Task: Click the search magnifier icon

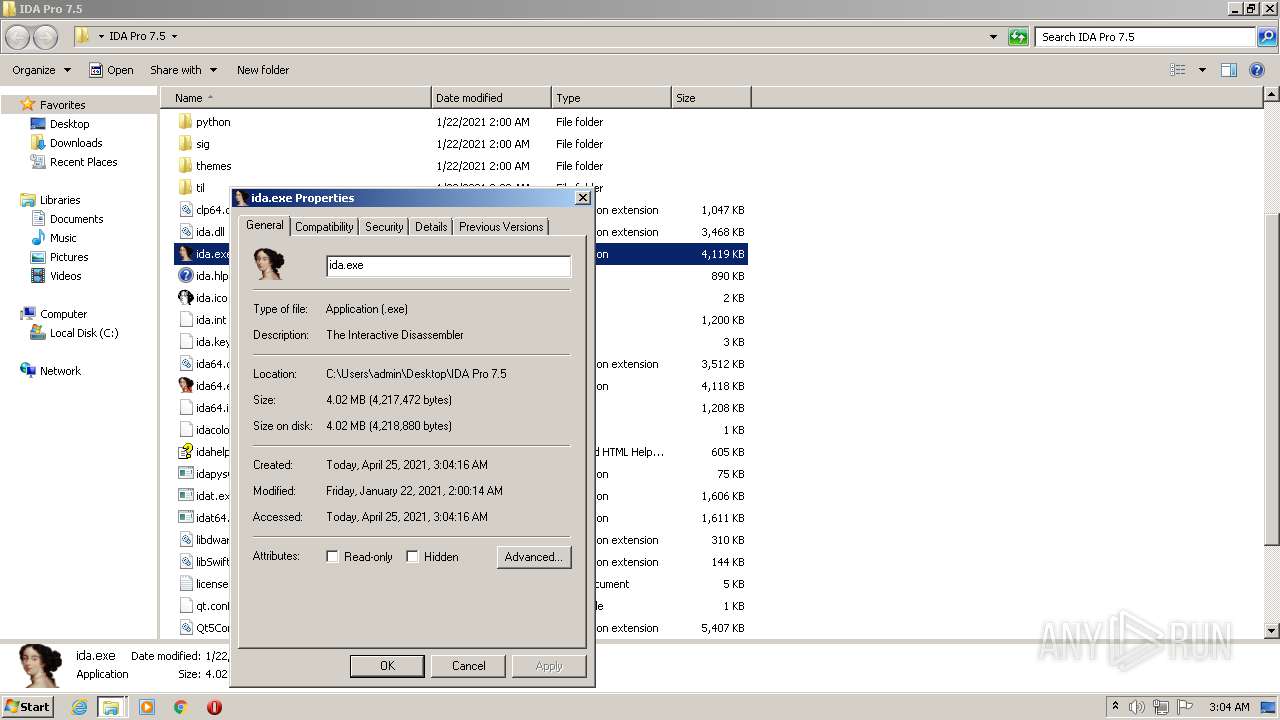Action: click(x=1267, y=37)
